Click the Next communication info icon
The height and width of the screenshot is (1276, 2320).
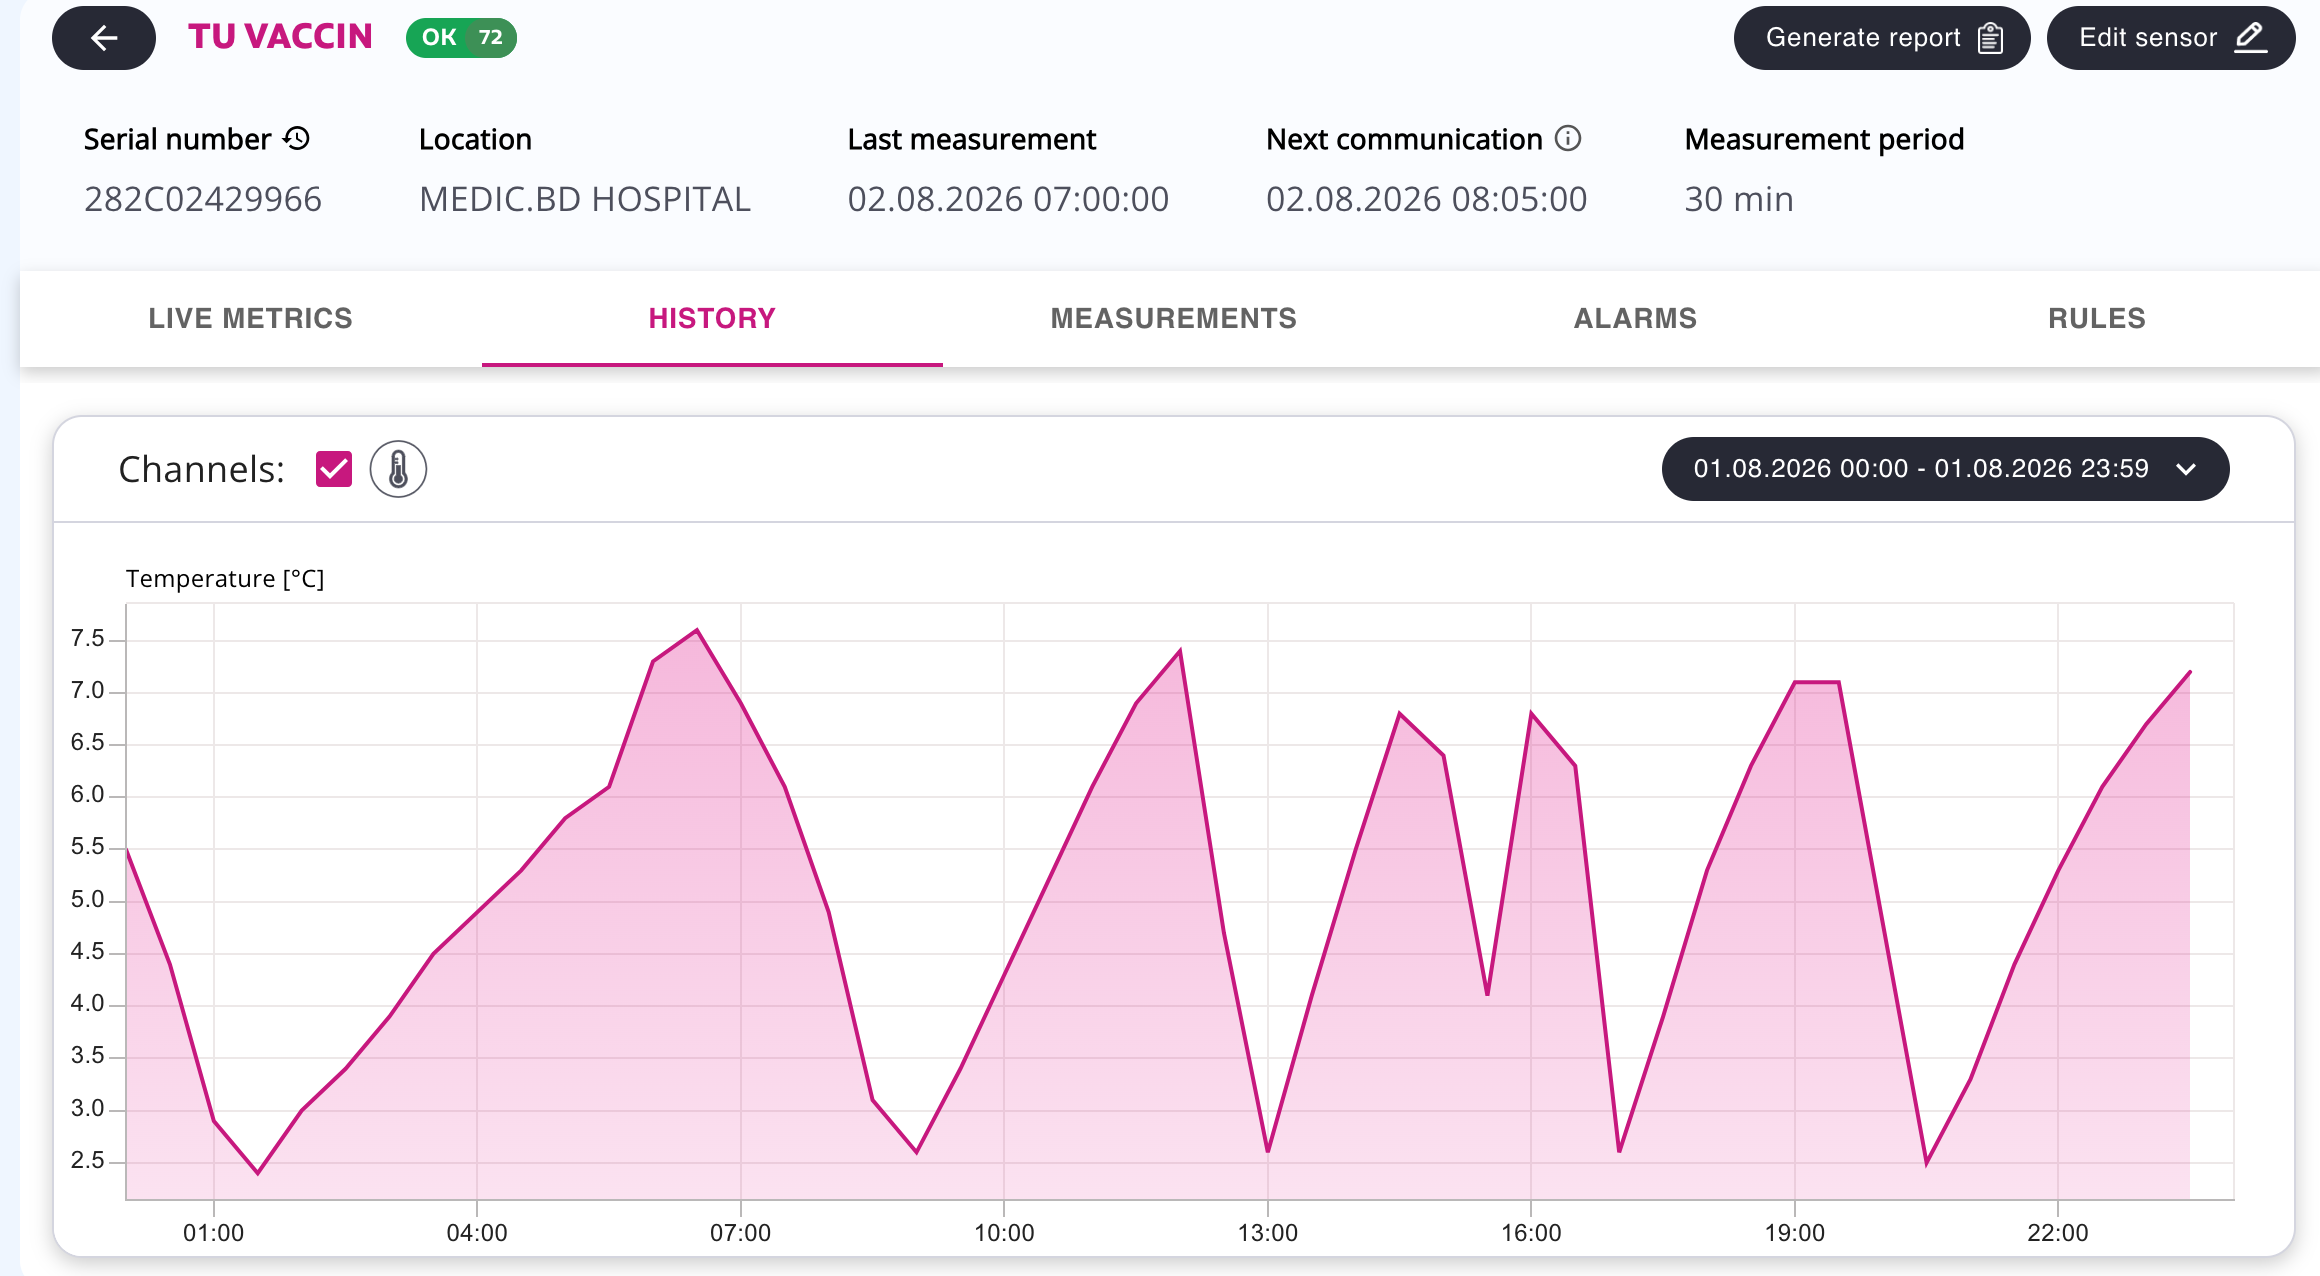[x=1568, y=138]
